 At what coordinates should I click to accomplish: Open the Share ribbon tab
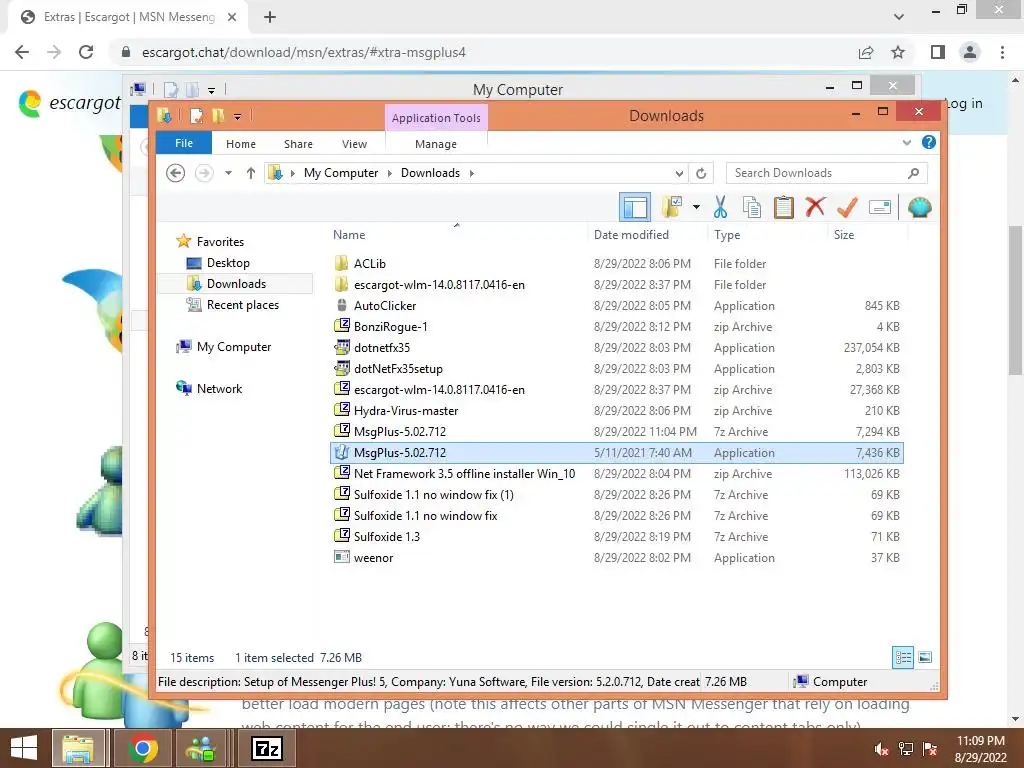[298, 144]
